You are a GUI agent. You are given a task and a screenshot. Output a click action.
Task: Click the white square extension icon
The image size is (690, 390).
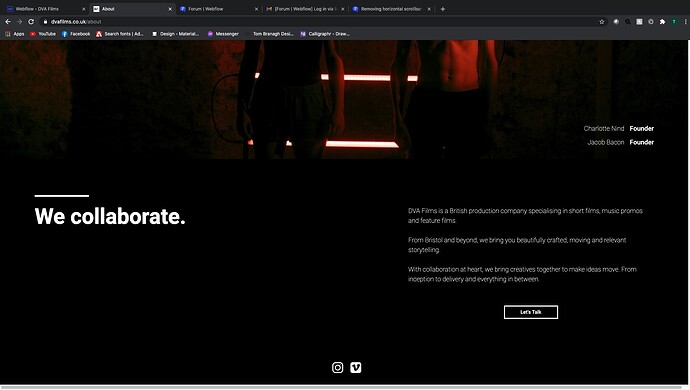[x=639, y=22]
